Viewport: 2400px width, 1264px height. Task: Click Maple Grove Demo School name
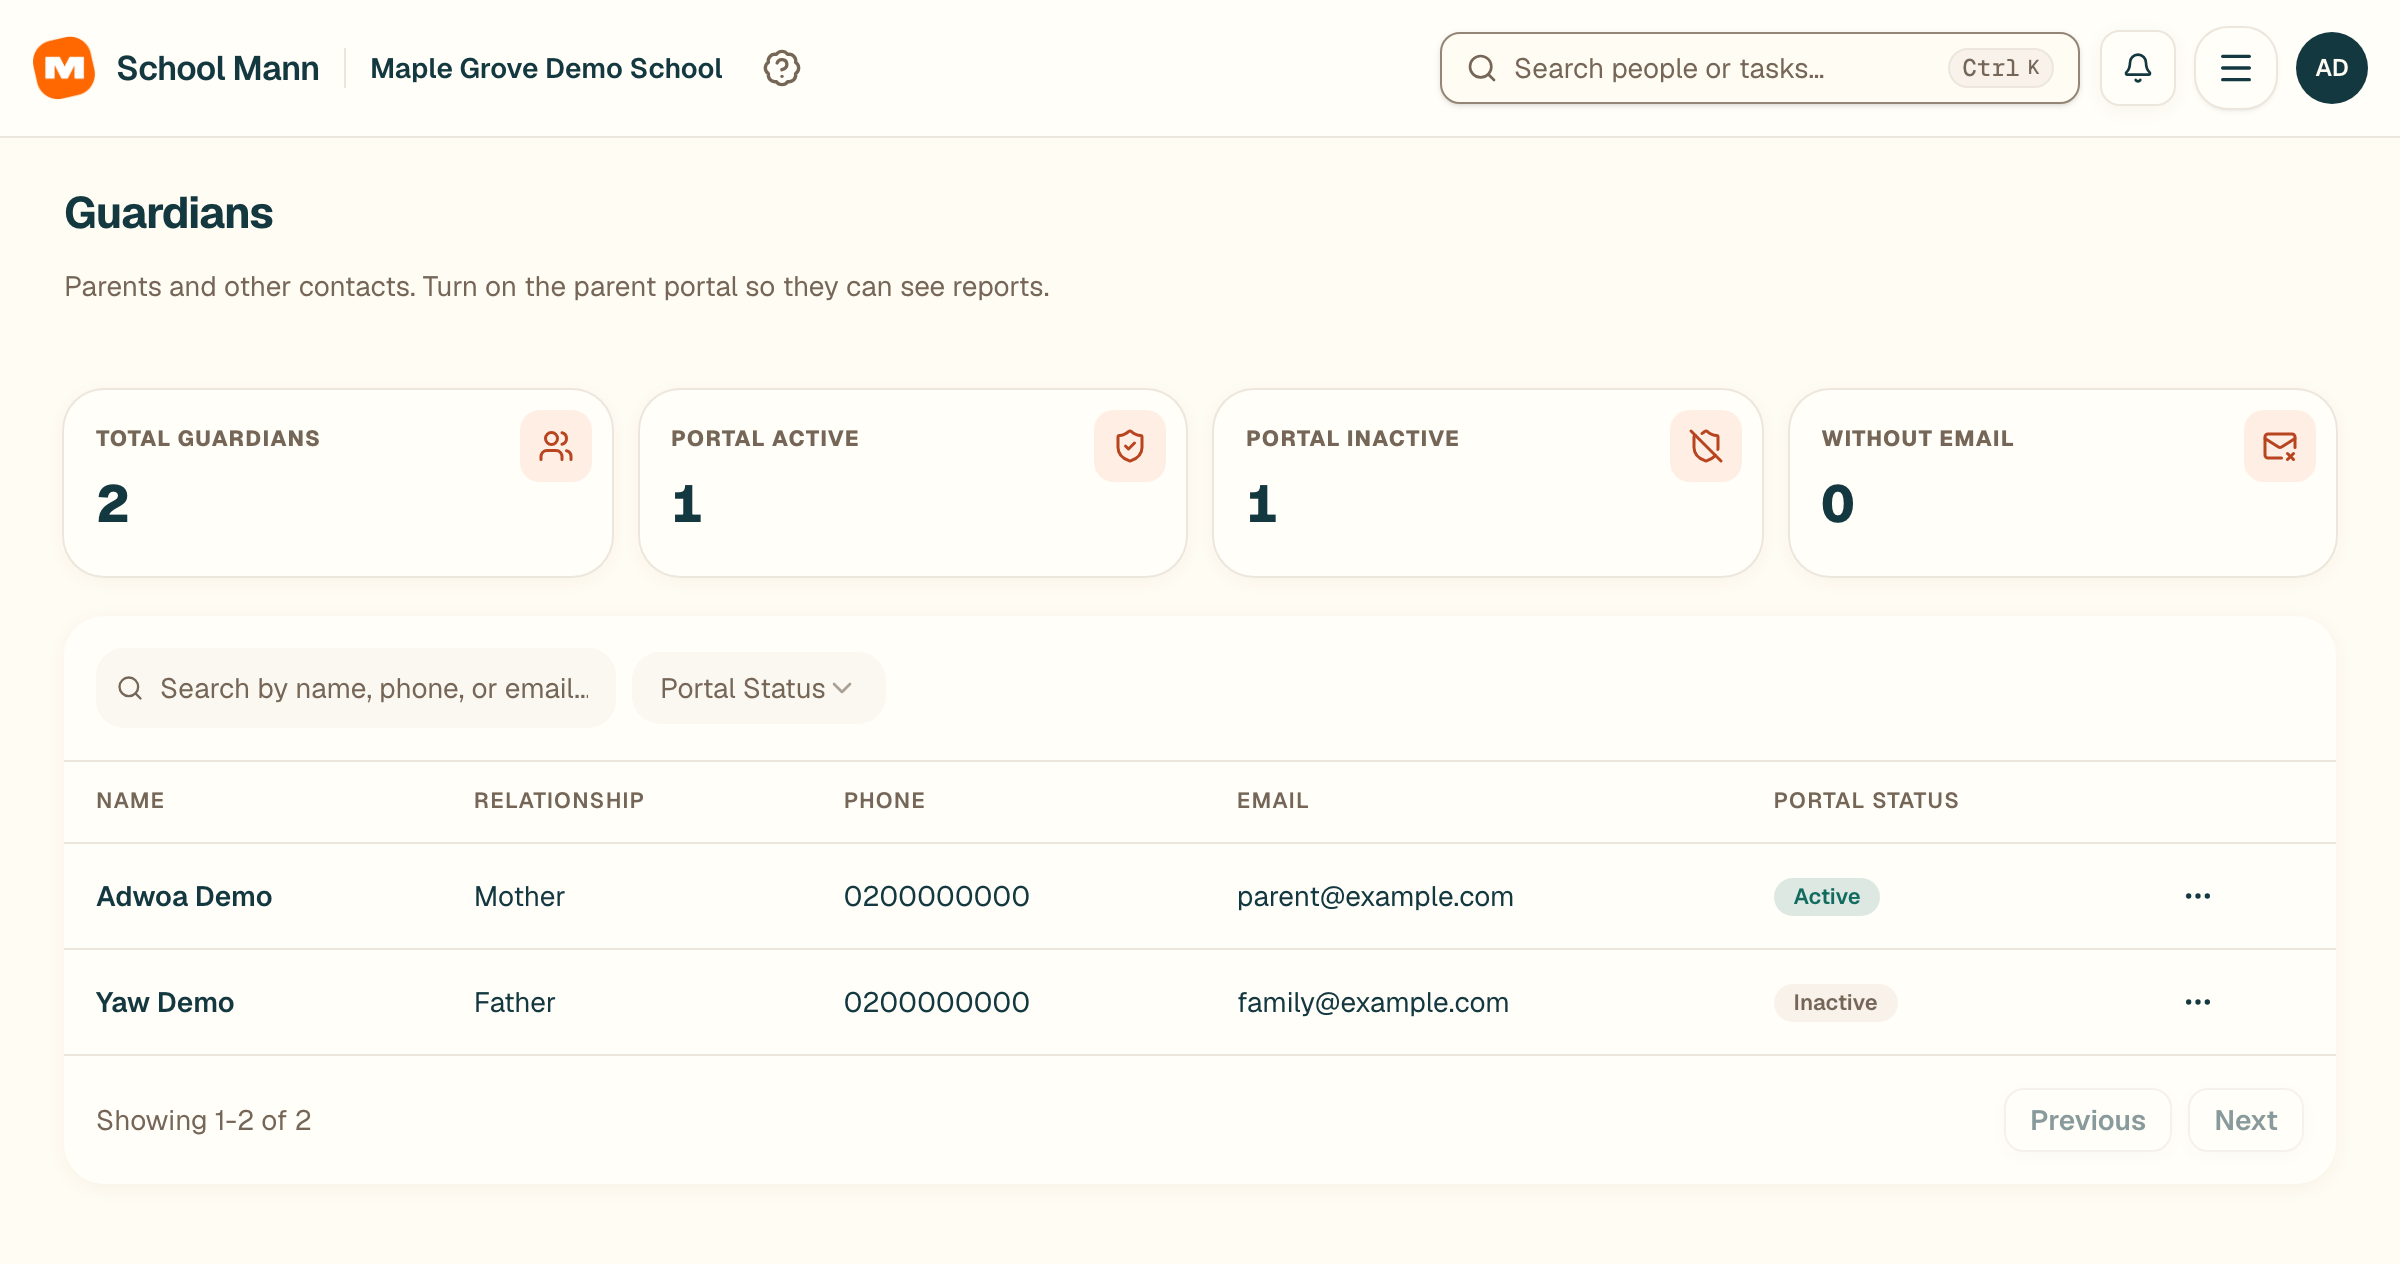click(x=546, y=68)
